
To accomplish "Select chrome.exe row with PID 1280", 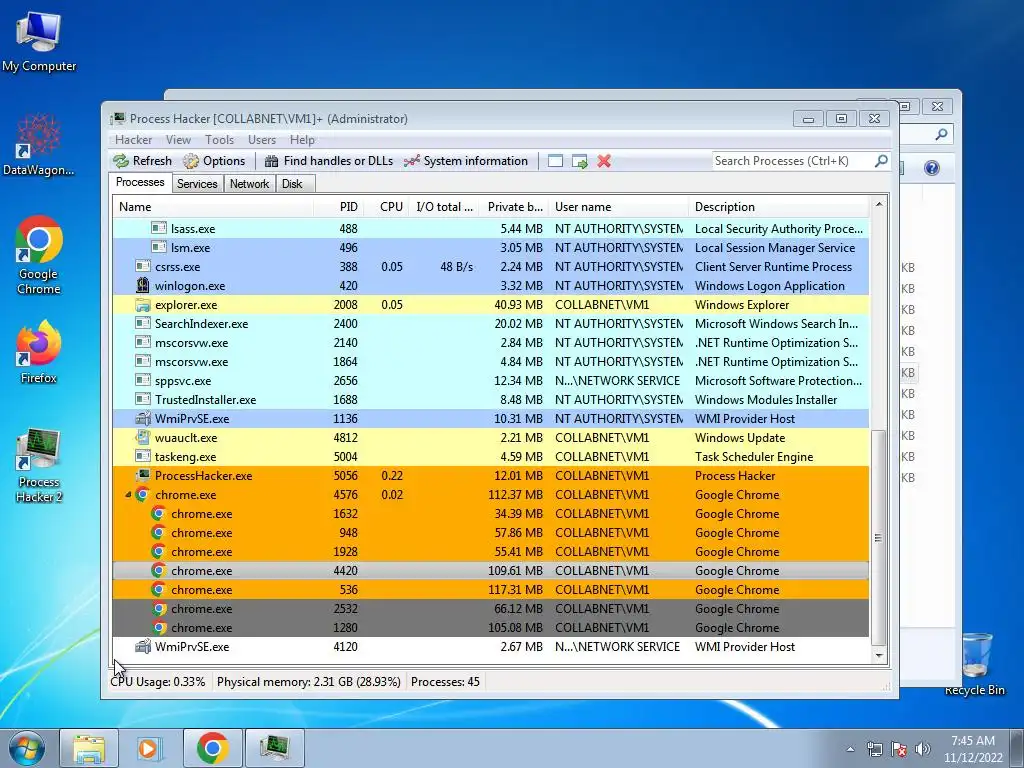I will coord(490,628).
